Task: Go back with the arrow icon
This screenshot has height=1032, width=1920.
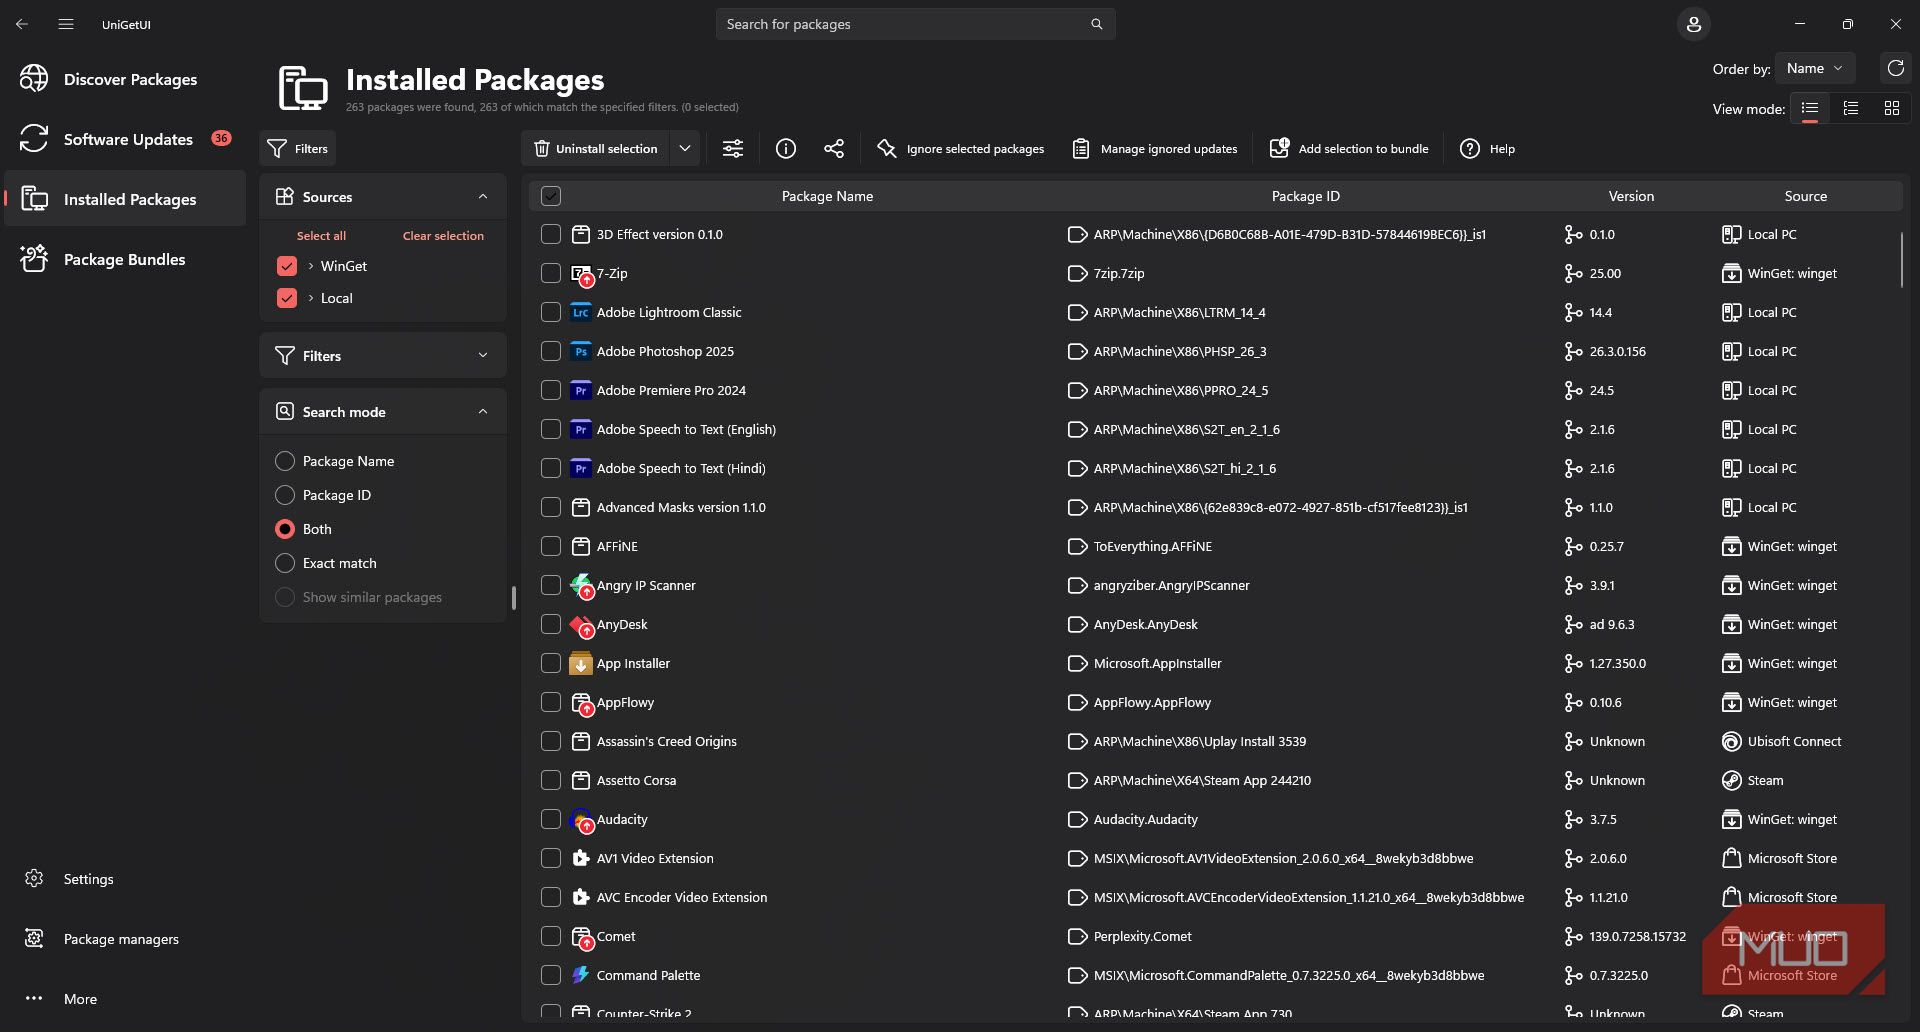Action: pos(22,24)
